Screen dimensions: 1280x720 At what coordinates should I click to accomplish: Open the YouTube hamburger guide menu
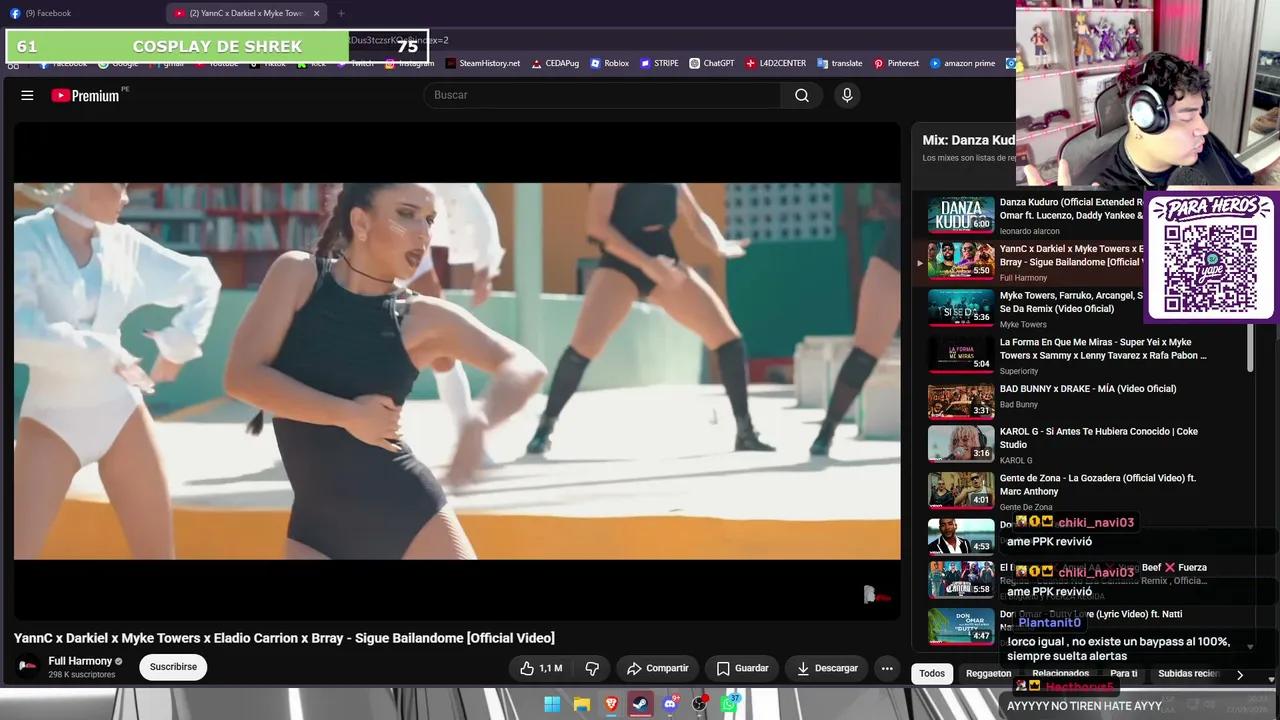click(27, 95)
